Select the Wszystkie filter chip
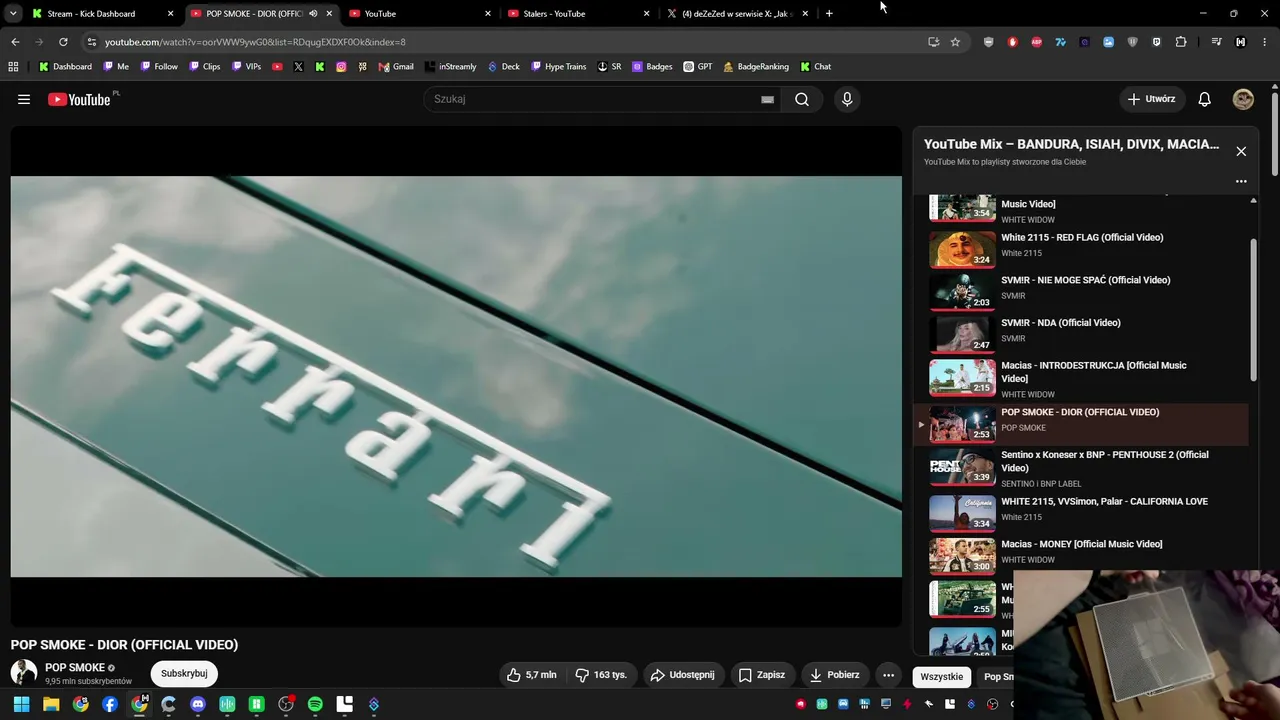Viewport: 1280px width, 720px height. [x=942, y=677]
